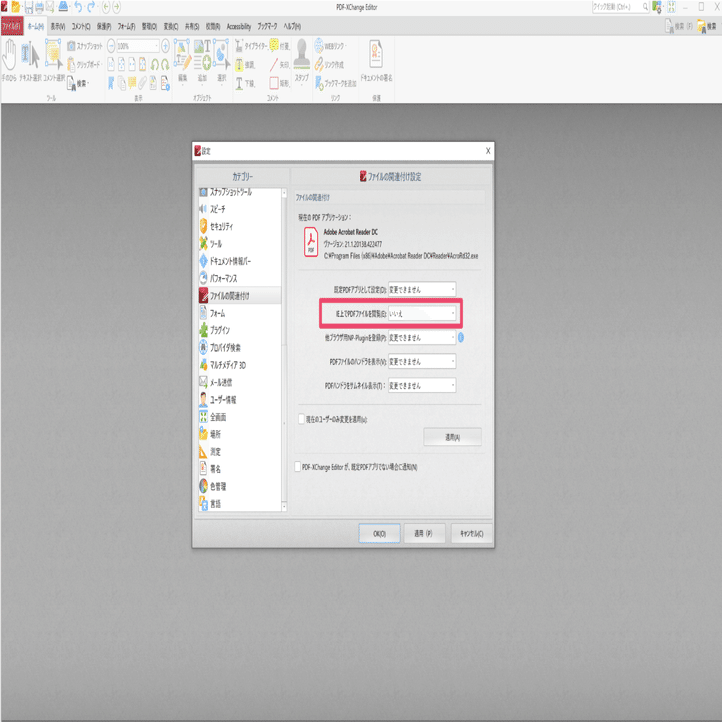Select メール送信 category in settings list
Image resolution: width=722 pixels, height=722 pixels.
pyautogui.click(x=239, y=382)
